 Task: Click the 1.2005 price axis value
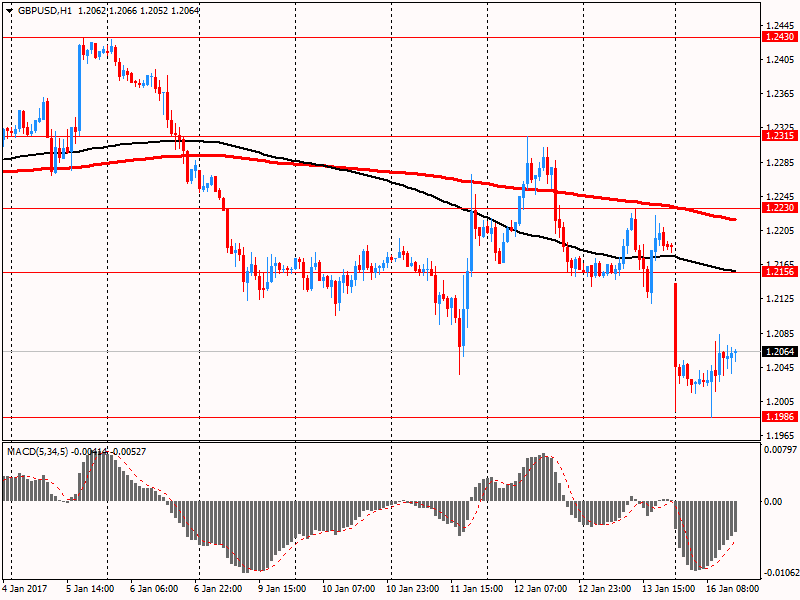tap(780, 402)
